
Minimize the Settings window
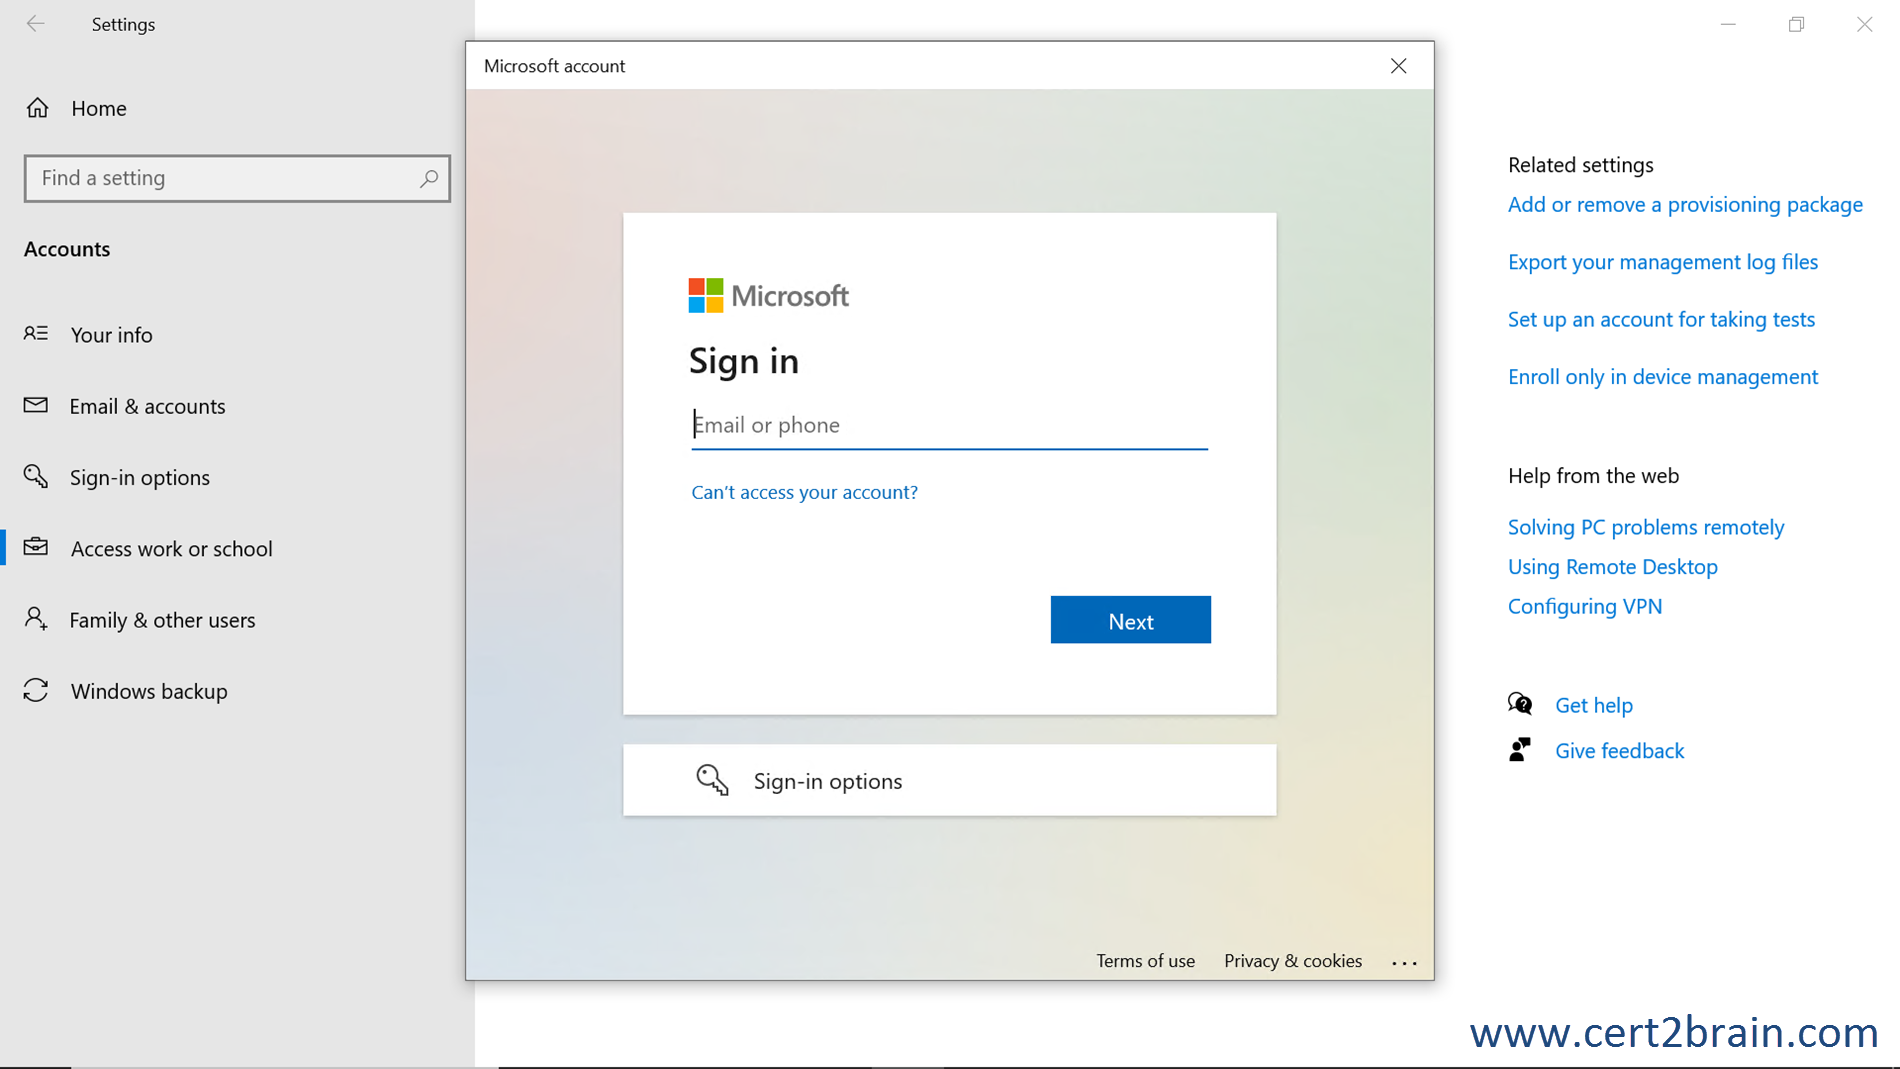[1728, 24]
